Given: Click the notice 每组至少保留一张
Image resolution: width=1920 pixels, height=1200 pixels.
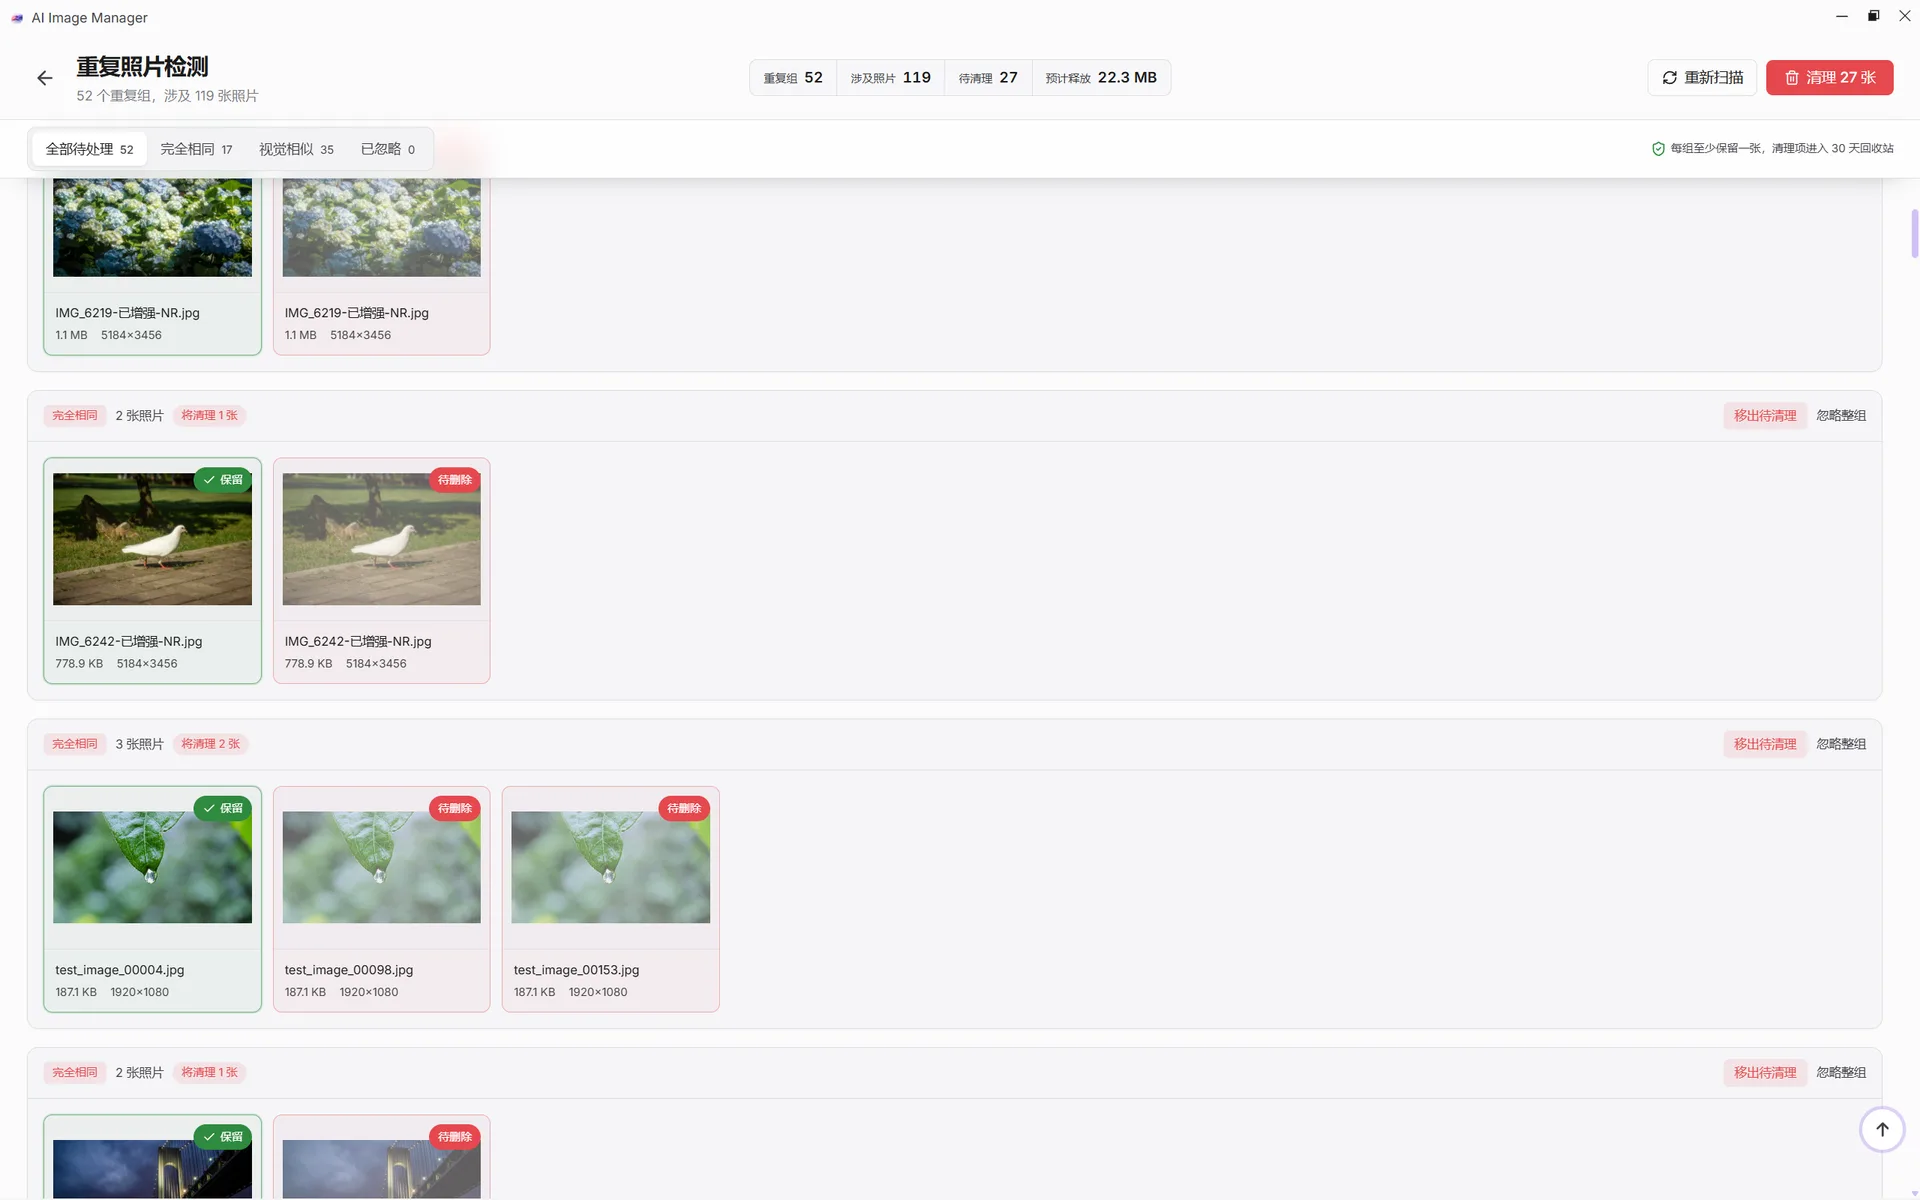Looking at the screenshot, I should [x=1717, y=149].
